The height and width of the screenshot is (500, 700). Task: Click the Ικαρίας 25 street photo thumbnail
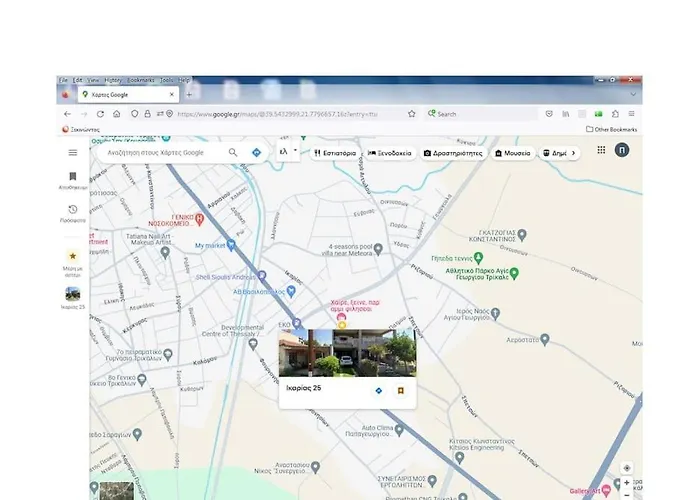[346, 352]
